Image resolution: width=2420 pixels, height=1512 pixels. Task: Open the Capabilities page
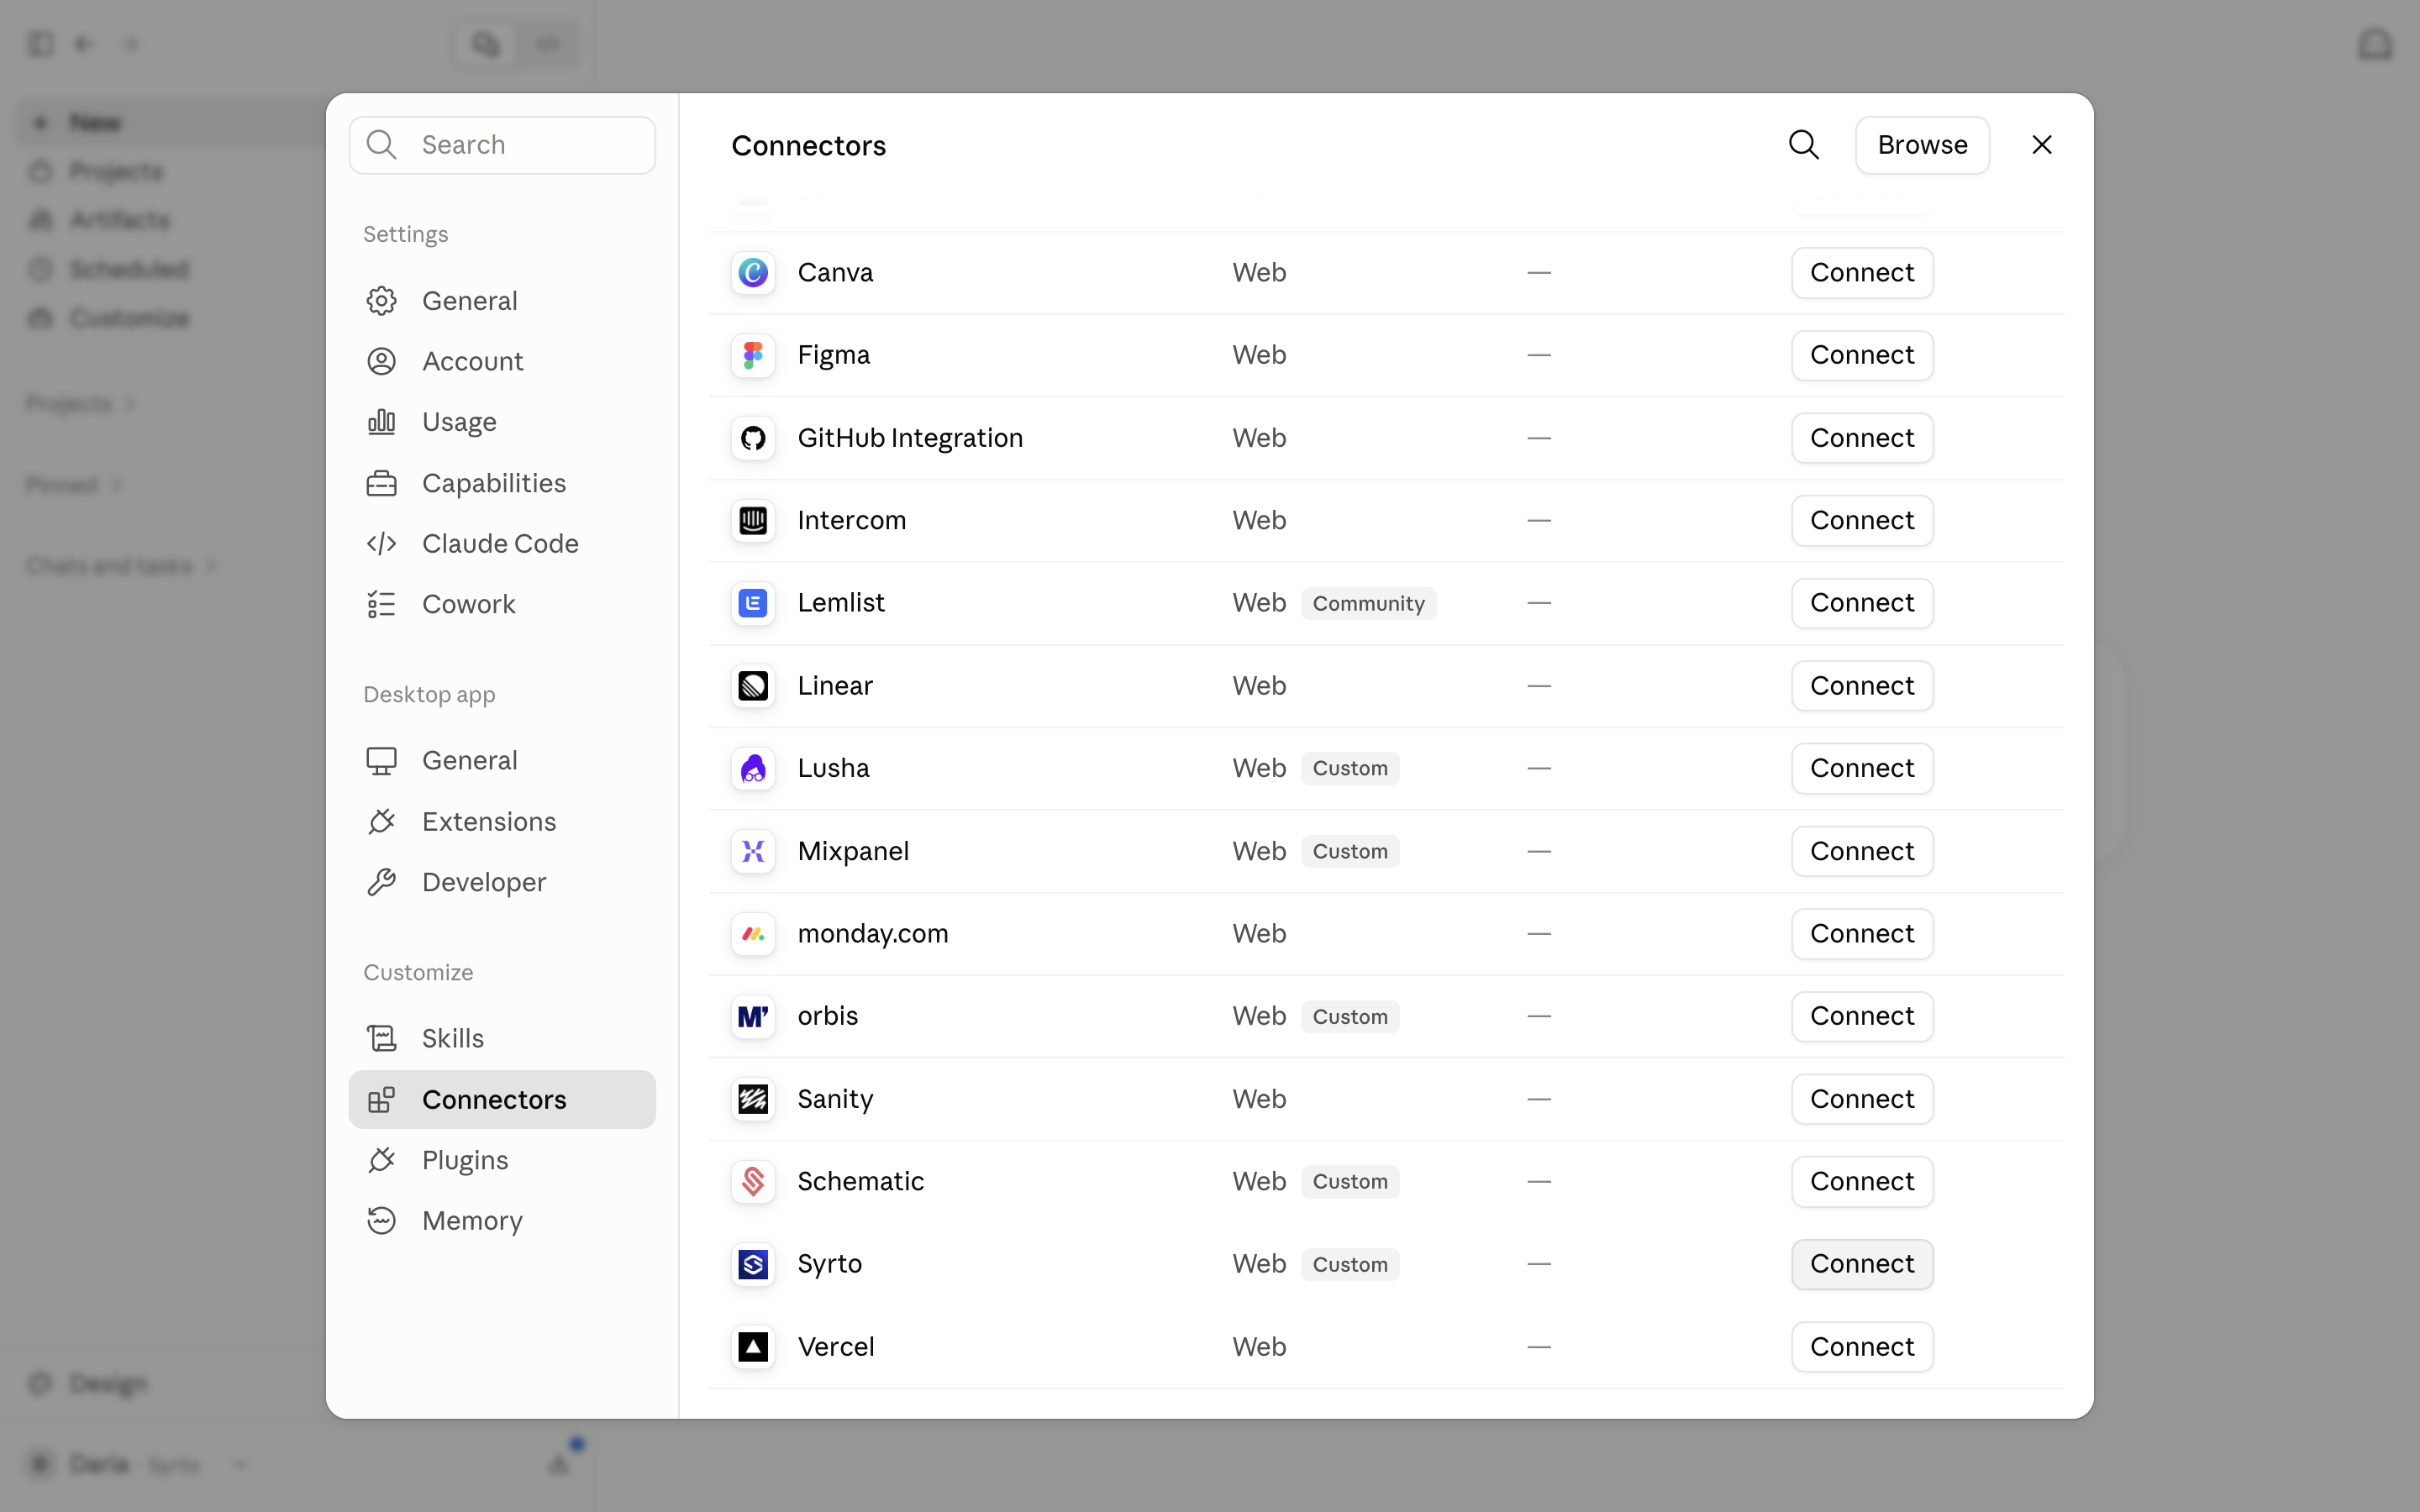point(502,483)
